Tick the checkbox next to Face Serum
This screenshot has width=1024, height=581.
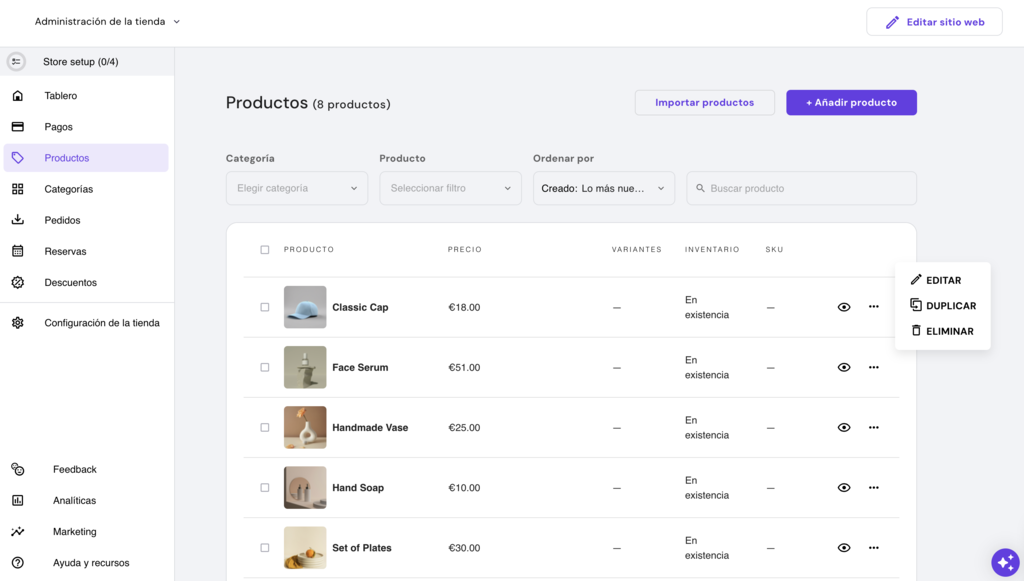point(264,367)
